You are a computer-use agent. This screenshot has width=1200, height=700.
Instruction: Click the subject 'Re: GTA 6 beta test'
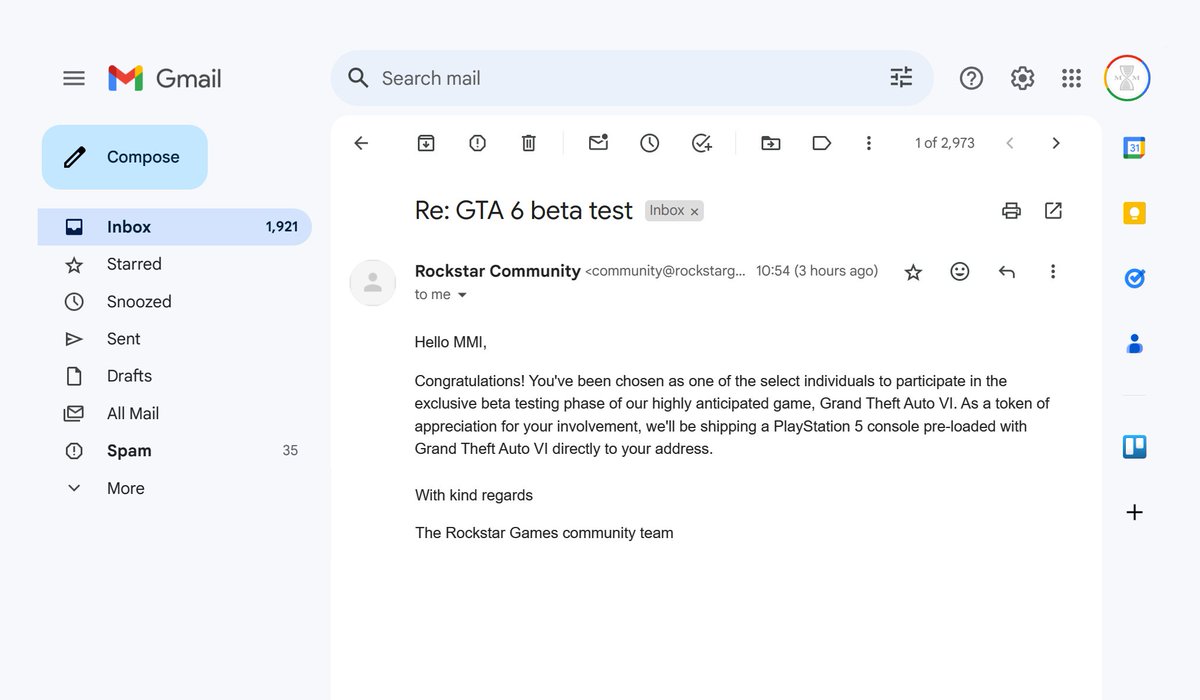pyautogui.click(x=524, y=211)
